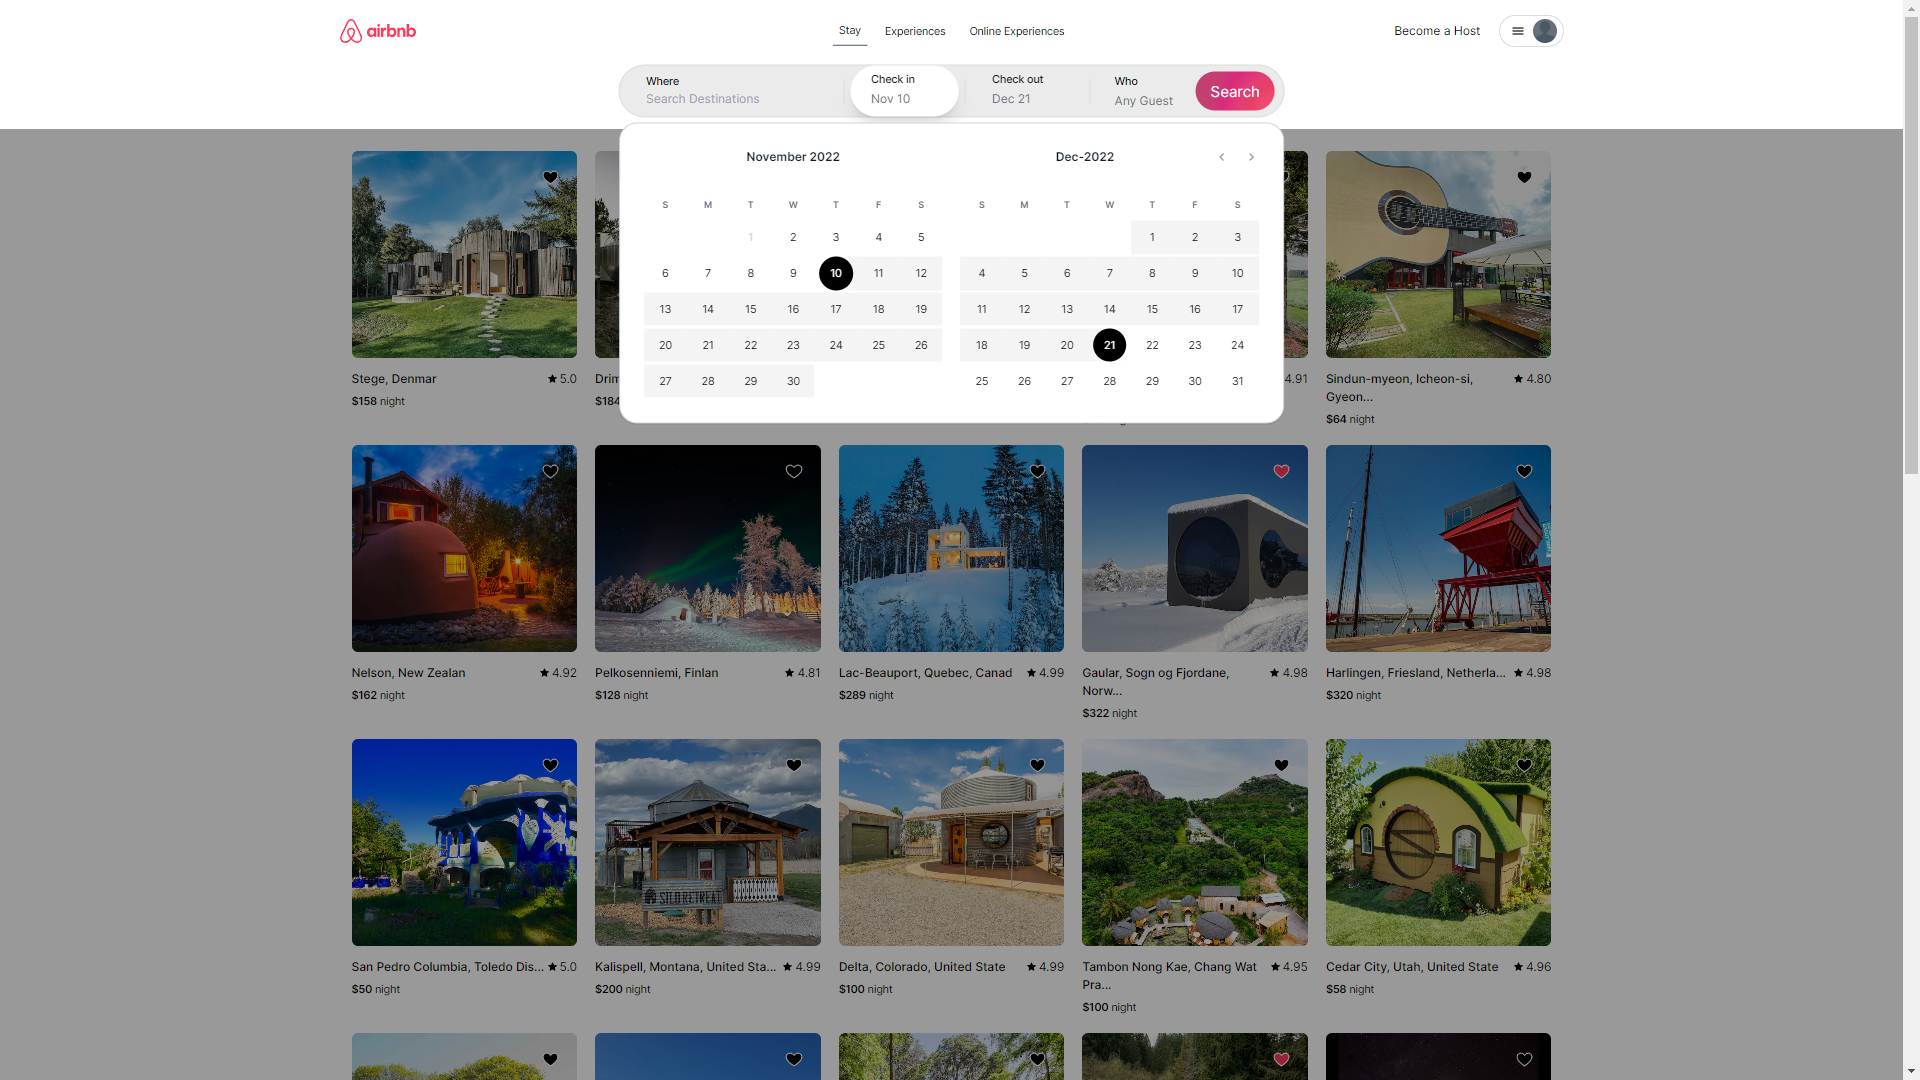
Task: Open the hamburger user menu
Action: (x=1517, y=31)
